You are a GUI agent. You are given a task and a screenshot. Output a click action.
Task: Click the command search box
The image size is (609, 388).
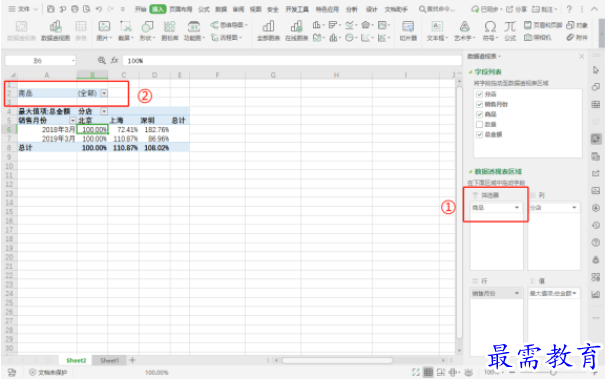pos(437,9)
